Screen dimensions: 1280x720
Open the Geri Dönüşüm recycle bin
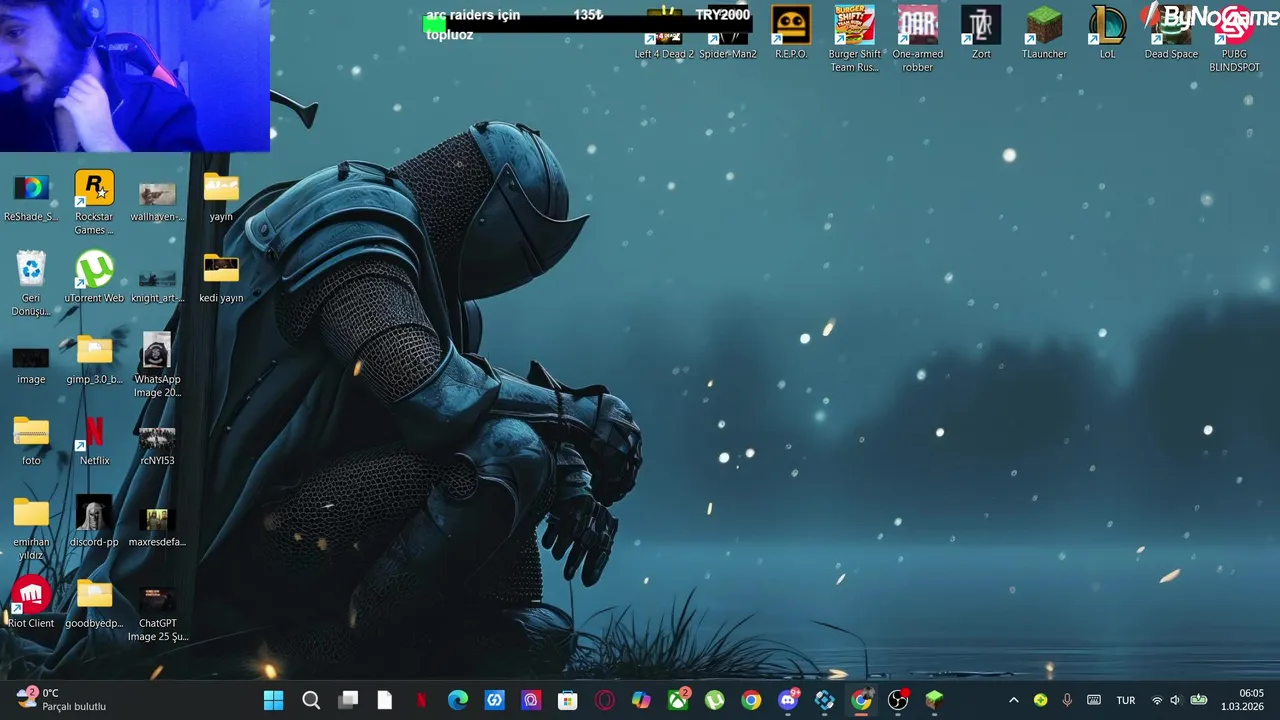coord(31,284)
